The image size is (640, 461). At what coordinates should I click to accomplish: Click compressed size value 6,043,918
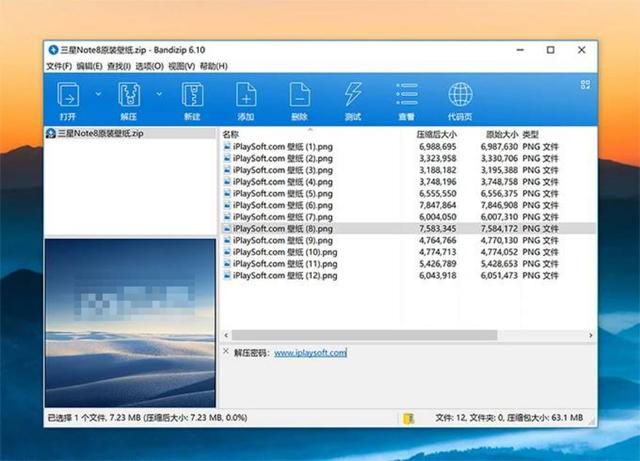pos(438,276)
